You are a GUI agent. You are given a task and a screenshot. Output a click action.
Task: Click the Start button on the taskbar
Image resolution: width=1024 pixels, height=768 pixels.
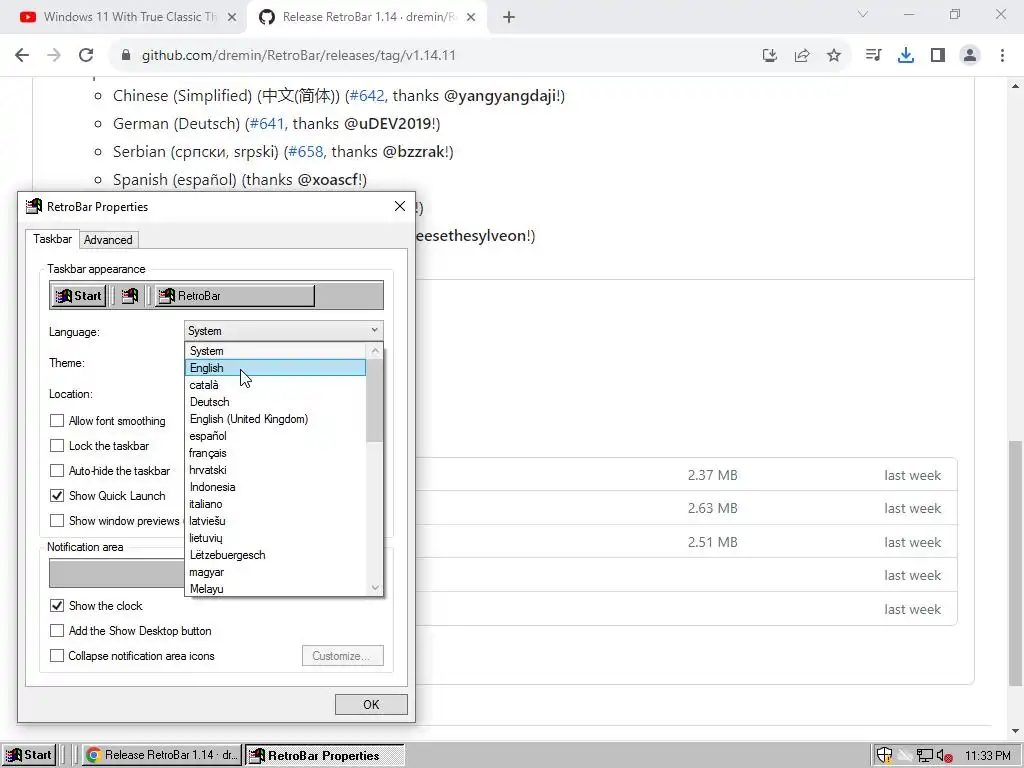(x=27, y=755)
